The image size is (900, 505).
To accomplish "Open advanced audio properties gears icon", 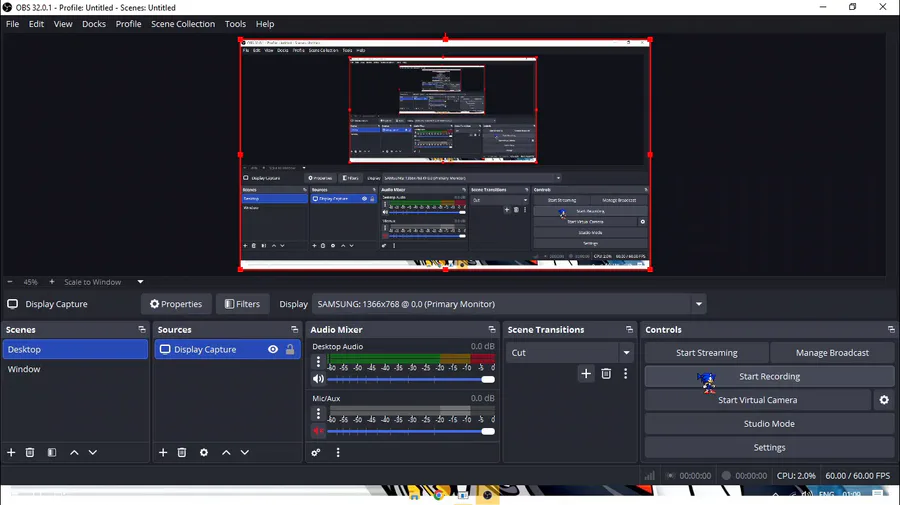I will coord(316,452).
